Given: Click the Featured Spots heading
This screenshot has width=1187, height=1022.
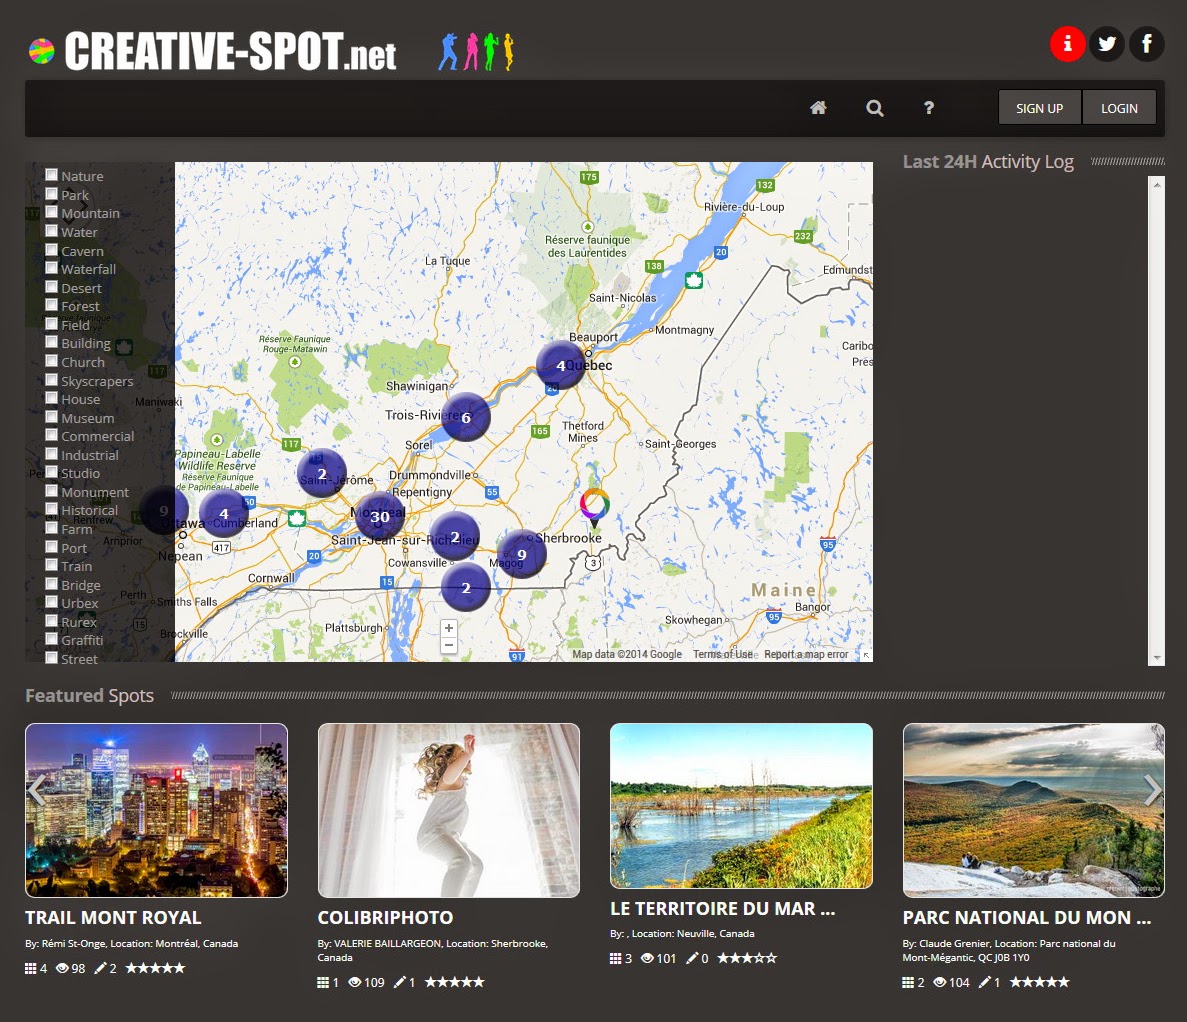Looking at the screenshot, I should (x=89, y=695).
